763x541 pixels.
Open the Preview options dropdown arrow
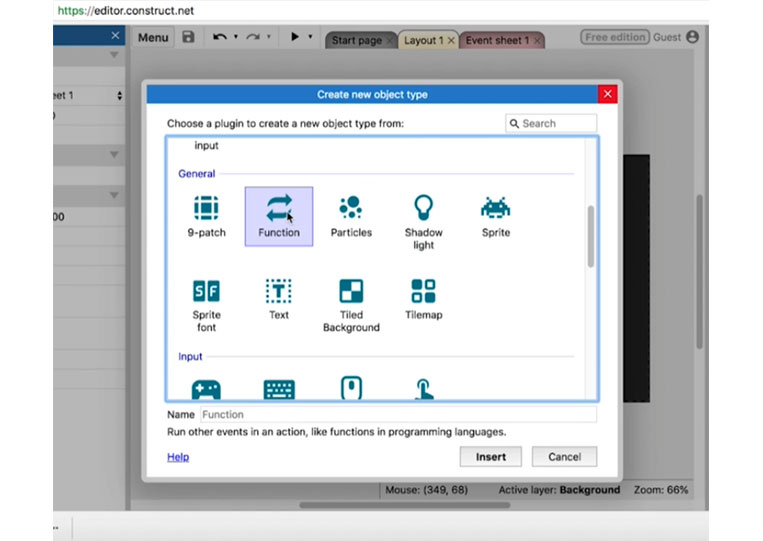point(310,37)
